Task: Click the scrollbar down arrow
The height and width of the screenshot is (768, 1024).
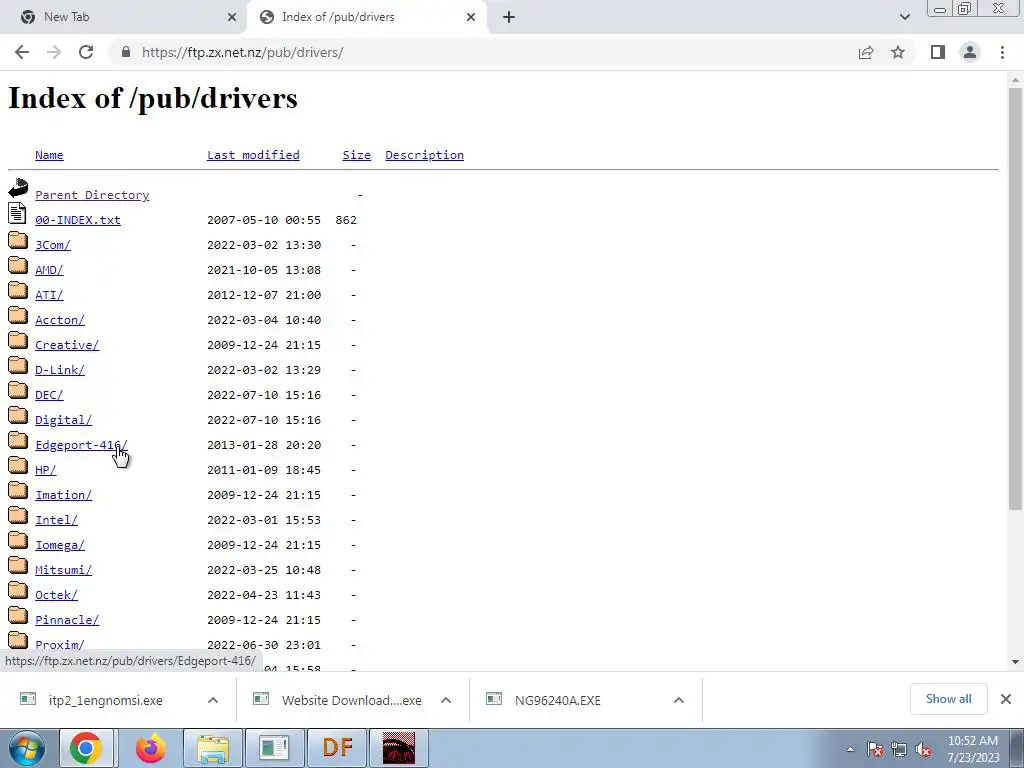Action: [1015, 662]
